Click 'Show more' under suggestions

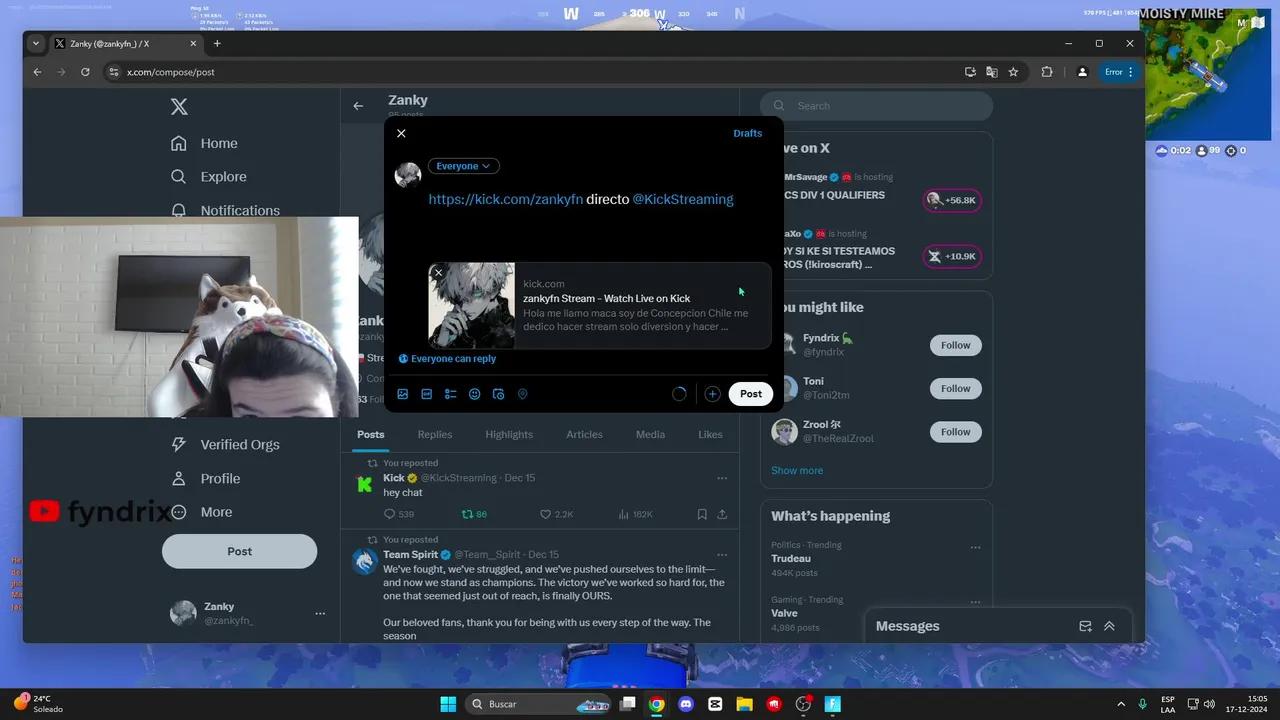[797, 471]
